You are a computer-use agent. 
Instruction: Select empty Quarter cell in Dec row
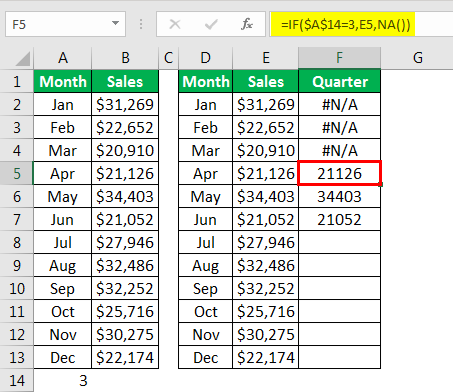click(340, 357)
